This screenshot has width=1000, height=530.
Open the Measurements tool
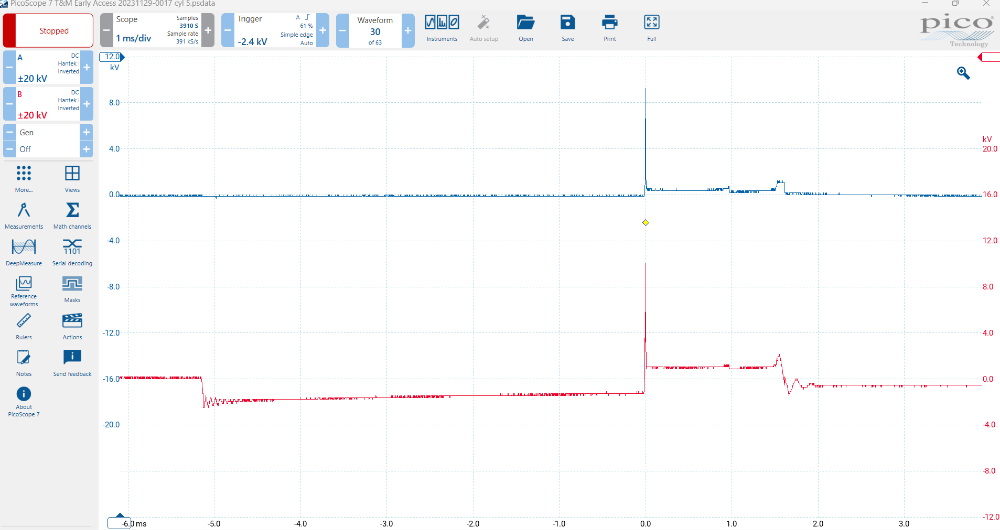24,213
